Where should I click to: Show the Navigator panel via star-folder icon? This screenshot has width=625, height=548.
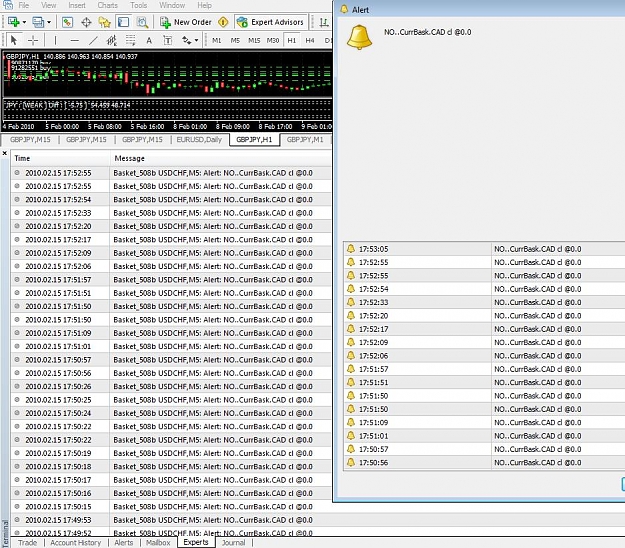pyautogui.click(x=104, y=22)
